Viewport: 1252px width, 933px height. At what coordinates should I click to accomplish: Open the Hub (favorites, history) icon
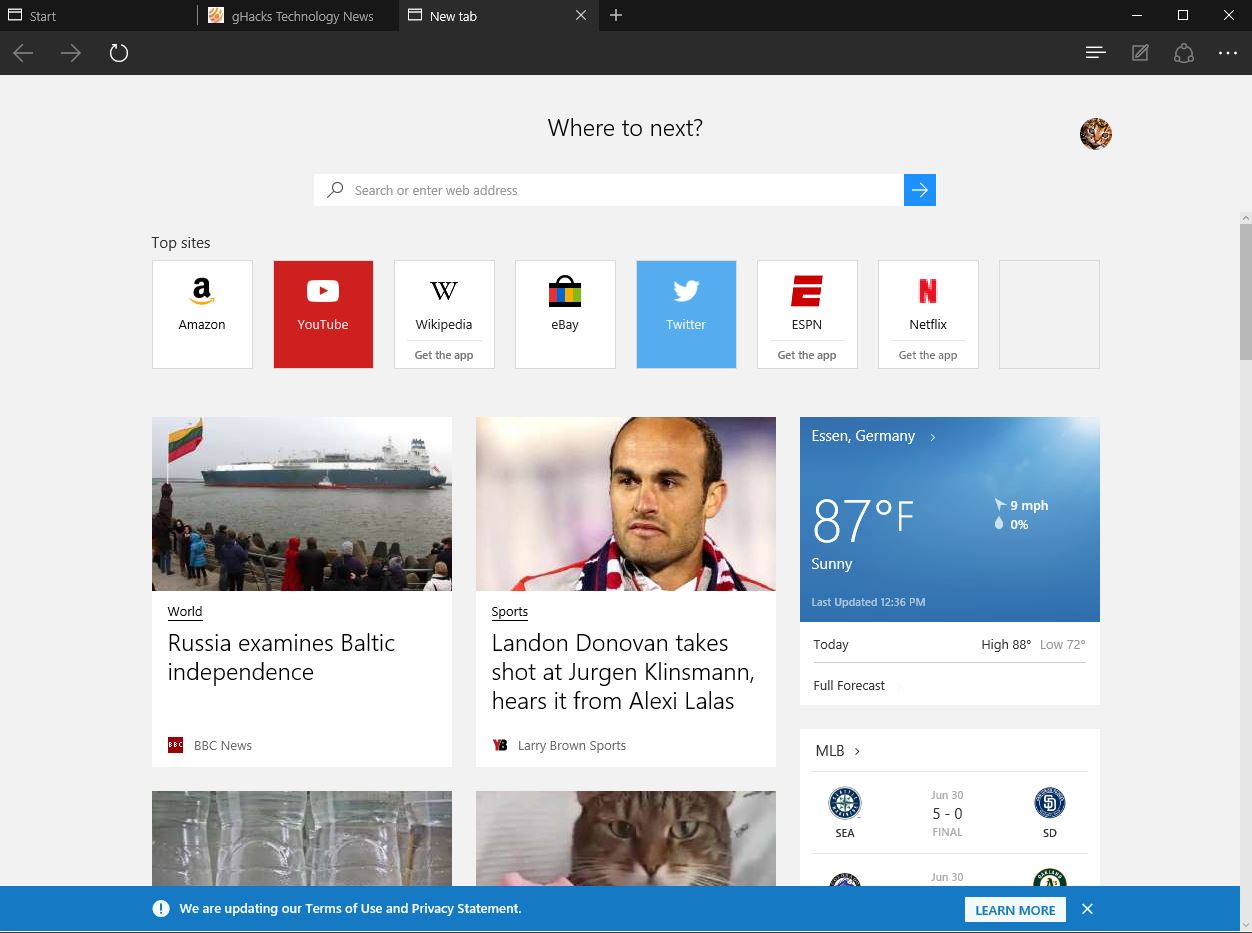(x=1095, y=53)
